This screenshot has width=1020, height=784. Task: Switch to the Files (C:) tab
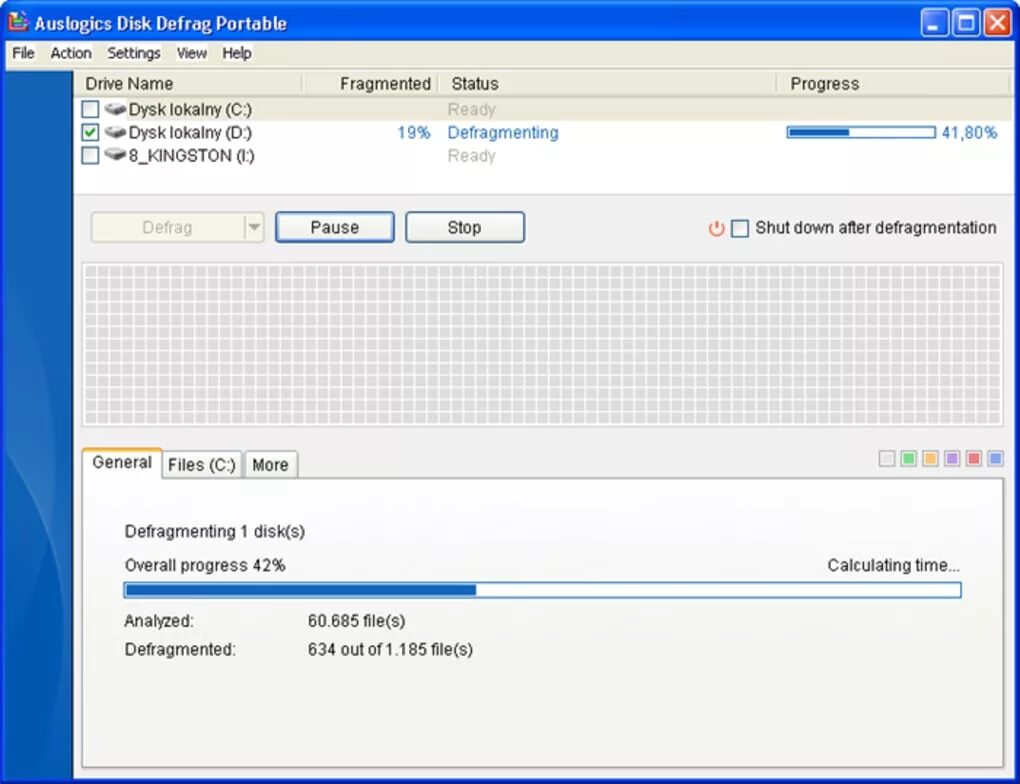(202, 465)
